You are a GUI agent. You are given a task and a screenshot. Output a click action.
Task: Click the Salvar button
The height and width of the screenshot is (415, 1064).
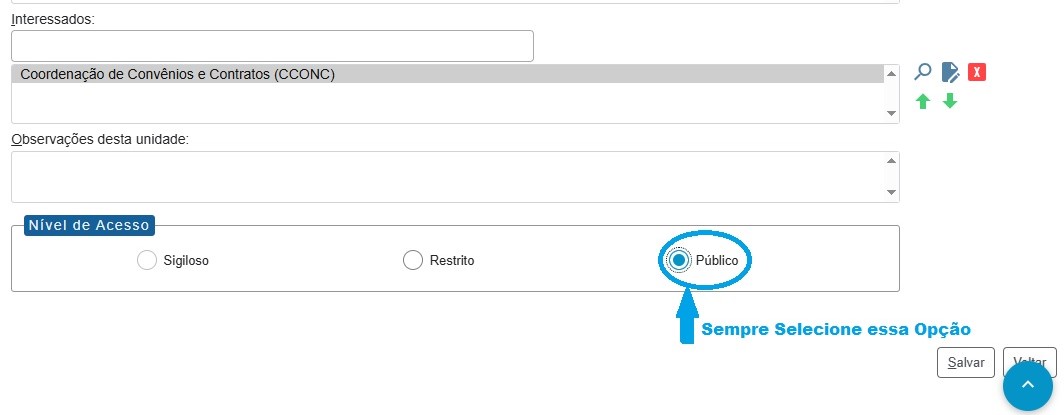coord(966,362)
